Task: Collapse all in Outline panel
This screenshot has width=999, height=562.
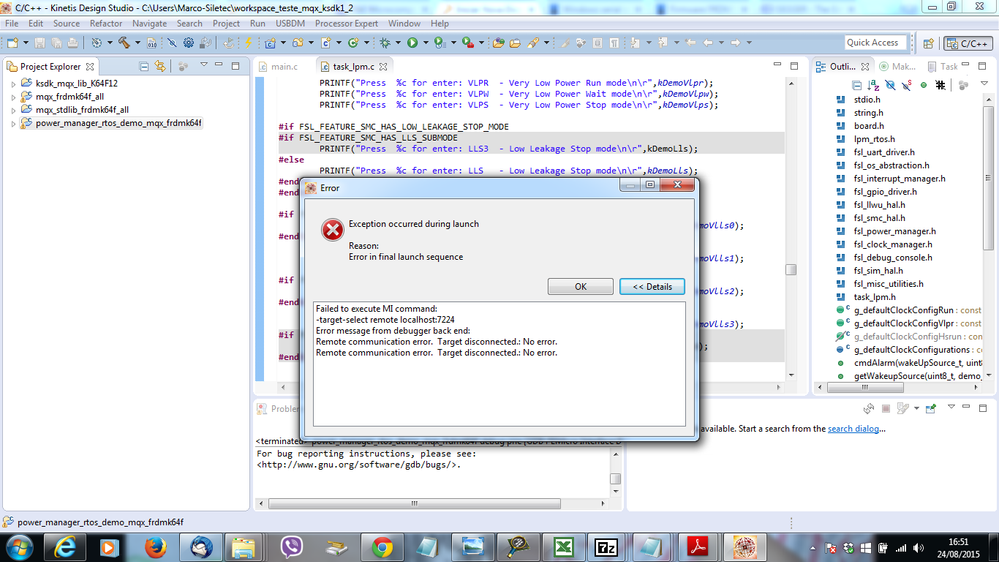Action: pos(857,85)
